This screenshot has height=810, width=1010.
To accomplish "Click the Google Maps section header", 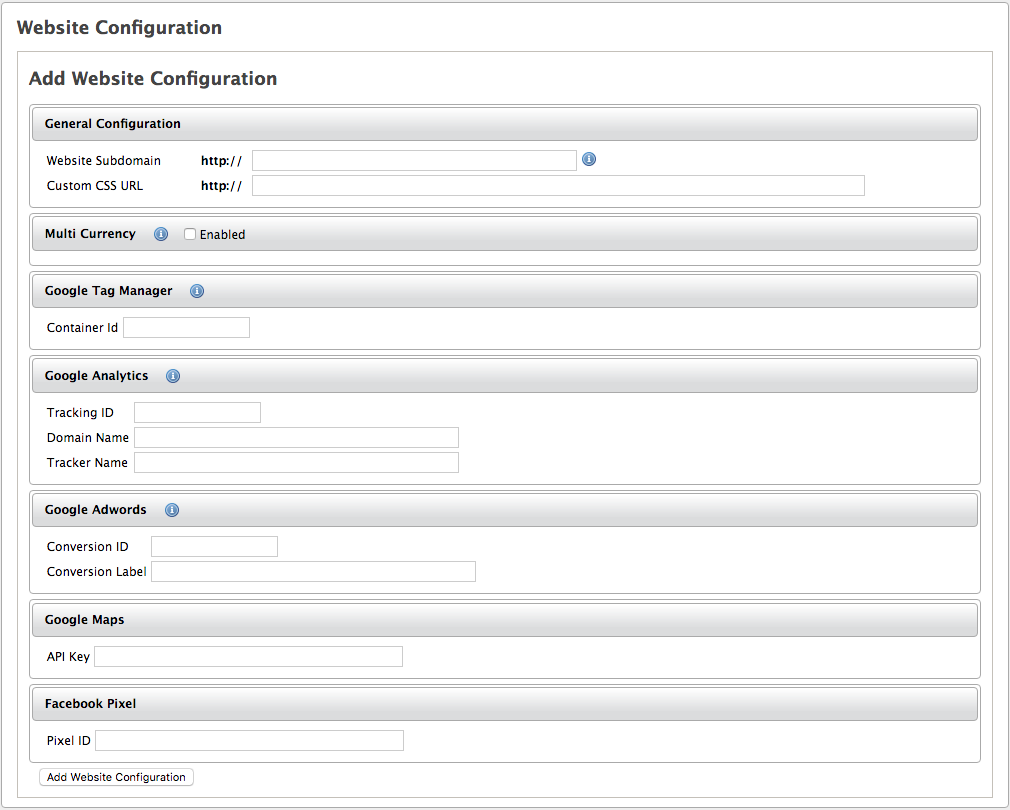I will tap(505, 620).
